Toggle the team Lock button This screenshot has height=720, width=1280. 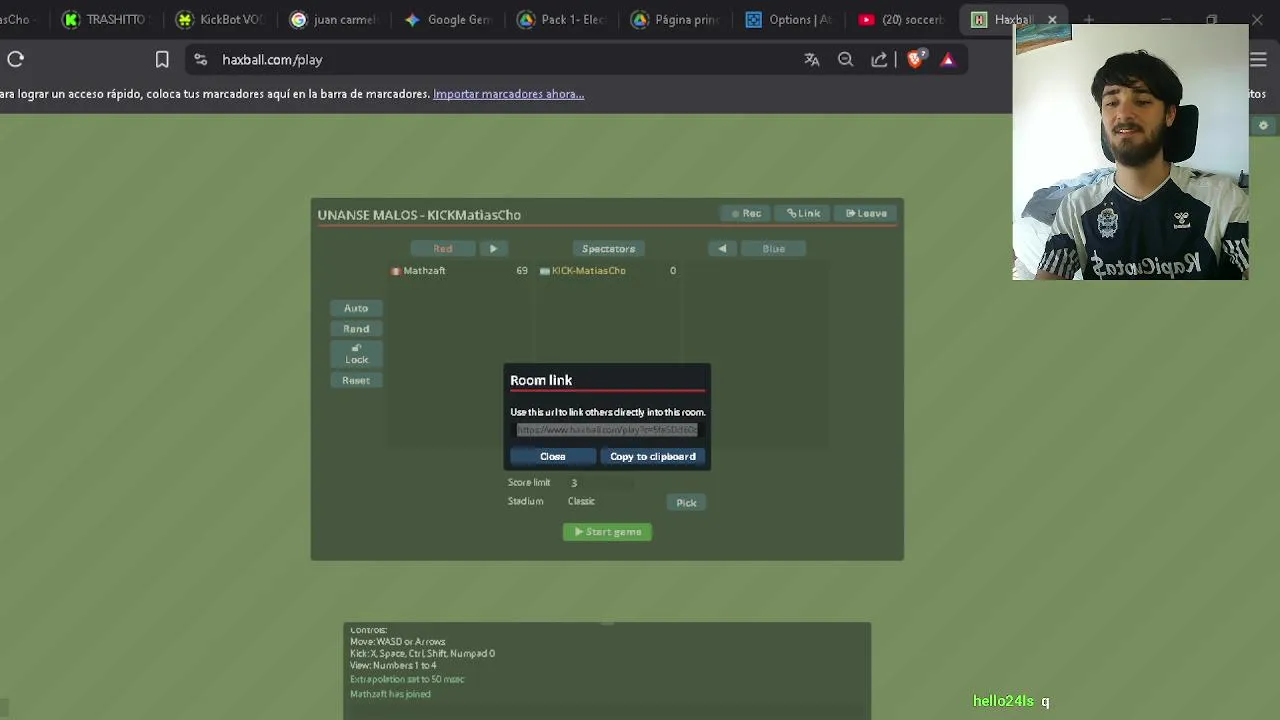[x=356, y=354]
